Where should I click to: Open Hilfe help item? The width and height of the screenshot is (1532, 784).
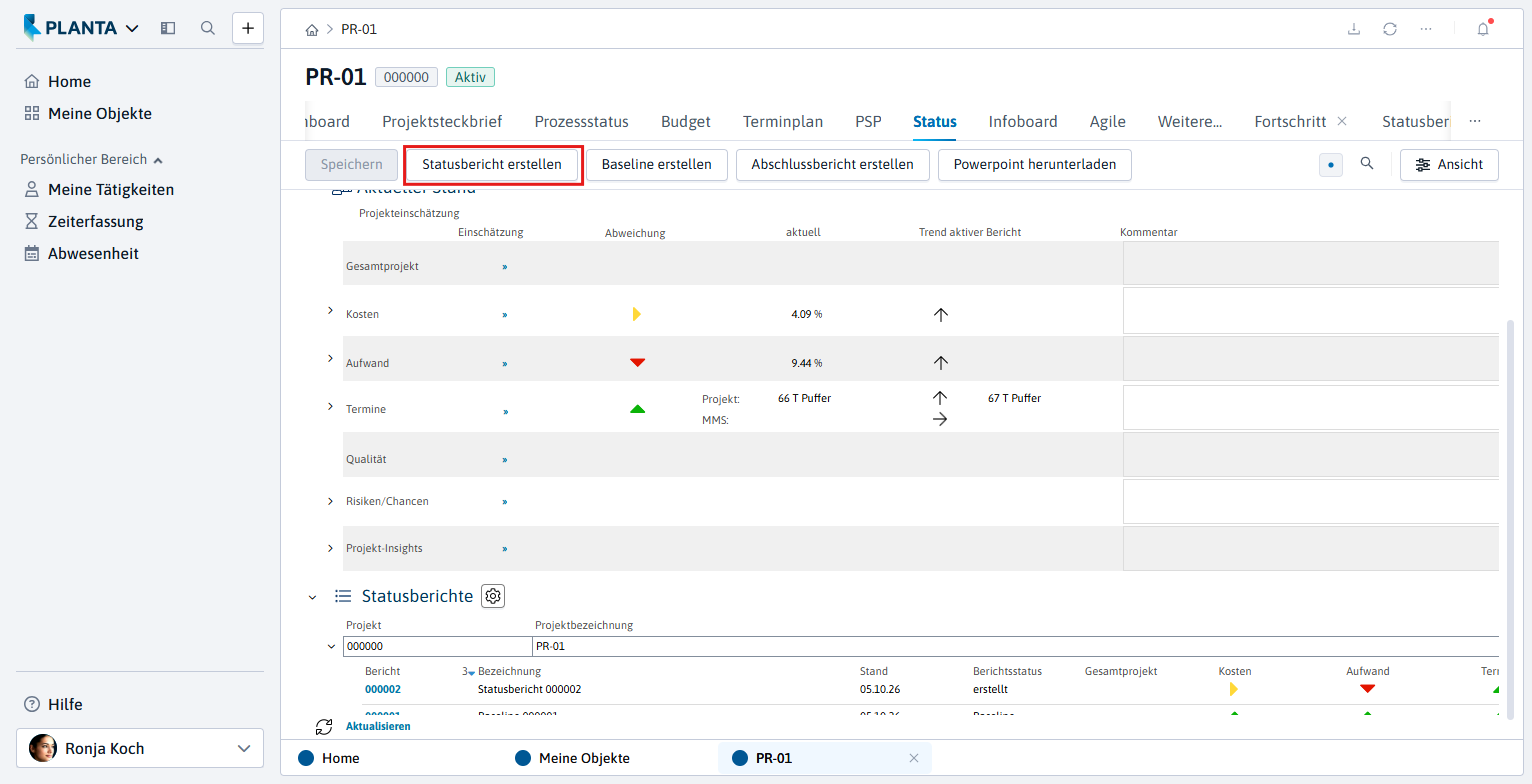click(x=53, y=705)
